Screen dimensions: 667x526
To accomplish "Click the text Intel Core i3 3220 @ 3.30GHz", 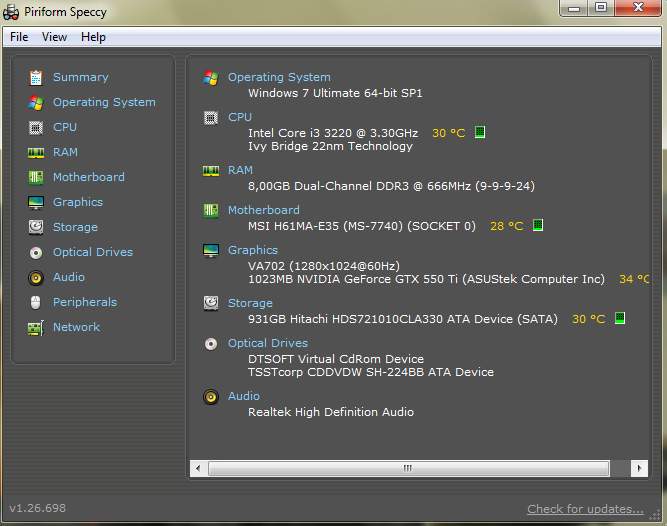I will (333, 133).
